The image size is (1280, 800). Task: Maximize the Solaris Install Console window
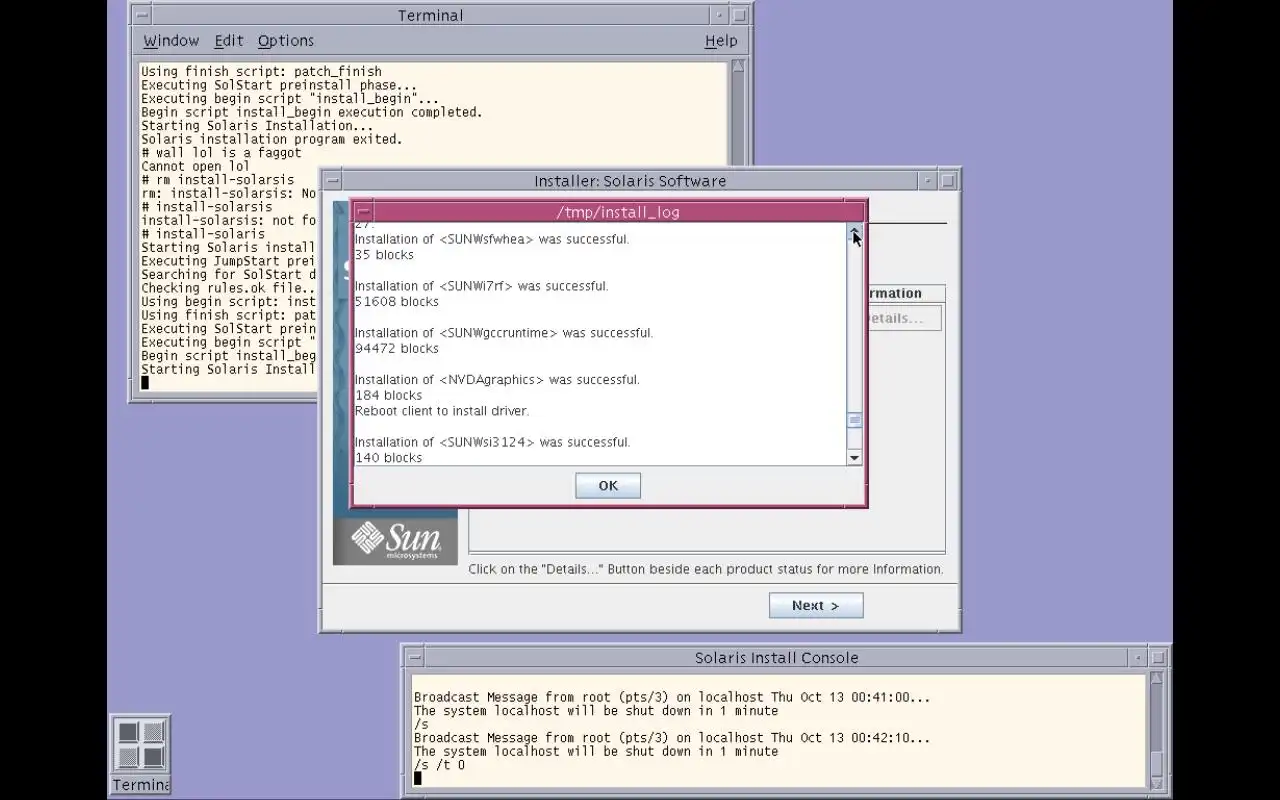point(1158,658)
